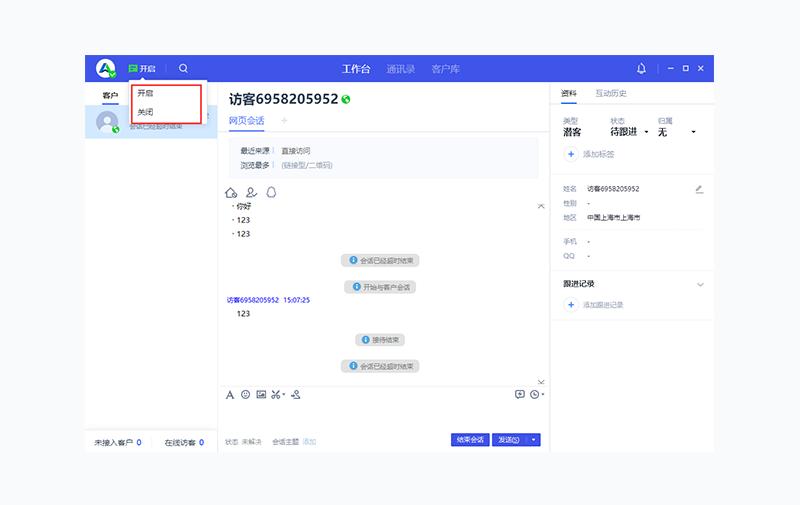This screenshot has width=800, height=505.
Task: Collapse the input area chevron above toolbar
Action: (541, 382)
